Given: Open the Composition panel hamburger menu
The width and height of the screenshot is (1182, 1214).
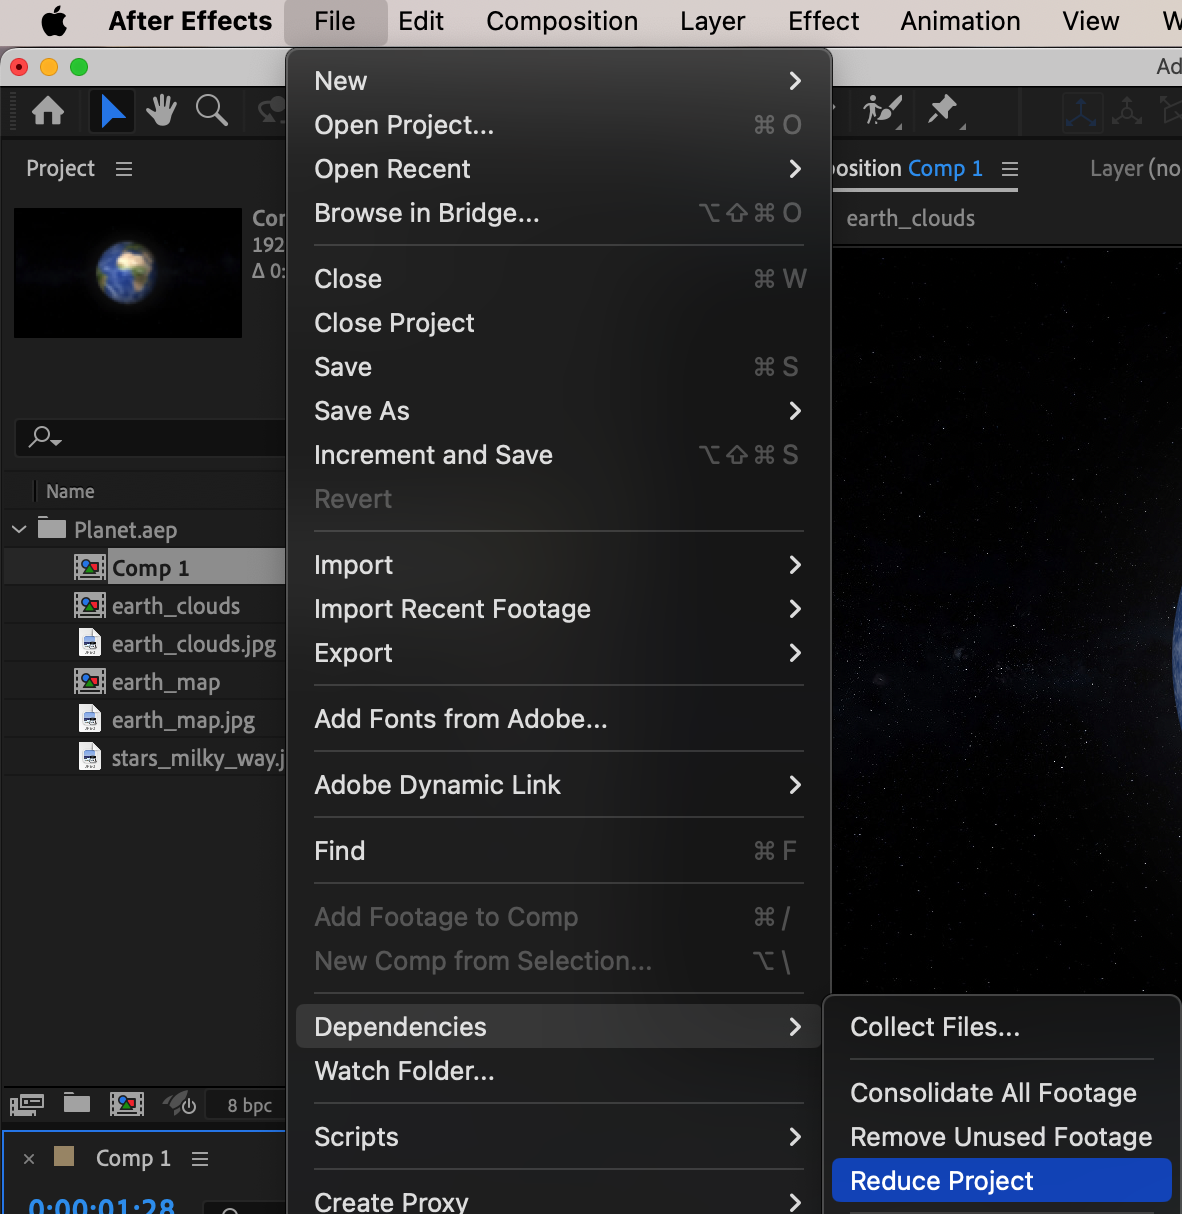Looking at the screenshot, I should [x=1010, y=169].
